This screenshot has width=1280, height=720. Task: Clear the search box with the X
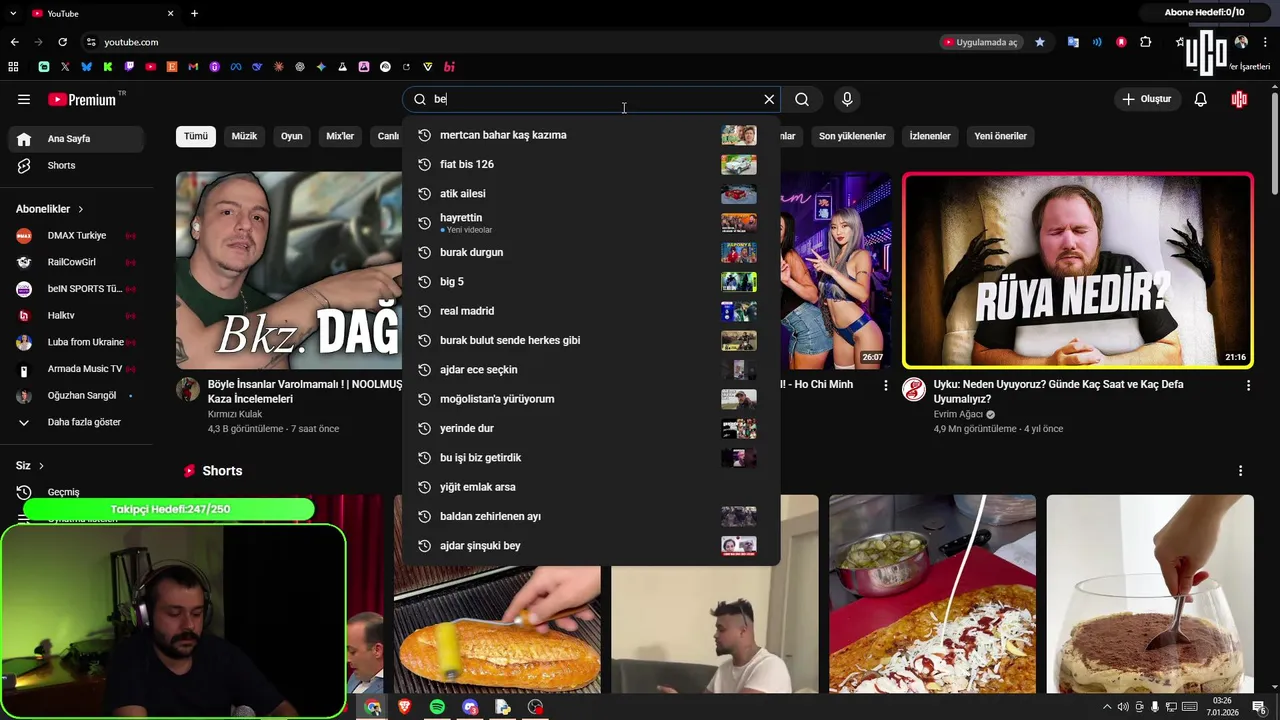769,99
